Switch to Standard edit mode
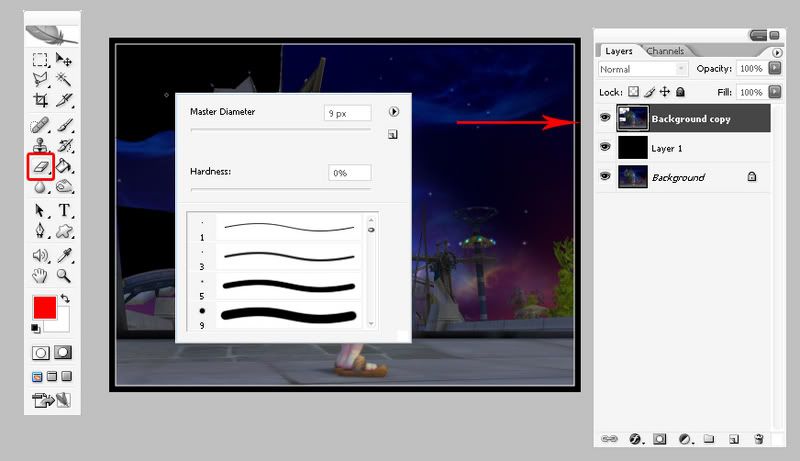 coord(41,353)
